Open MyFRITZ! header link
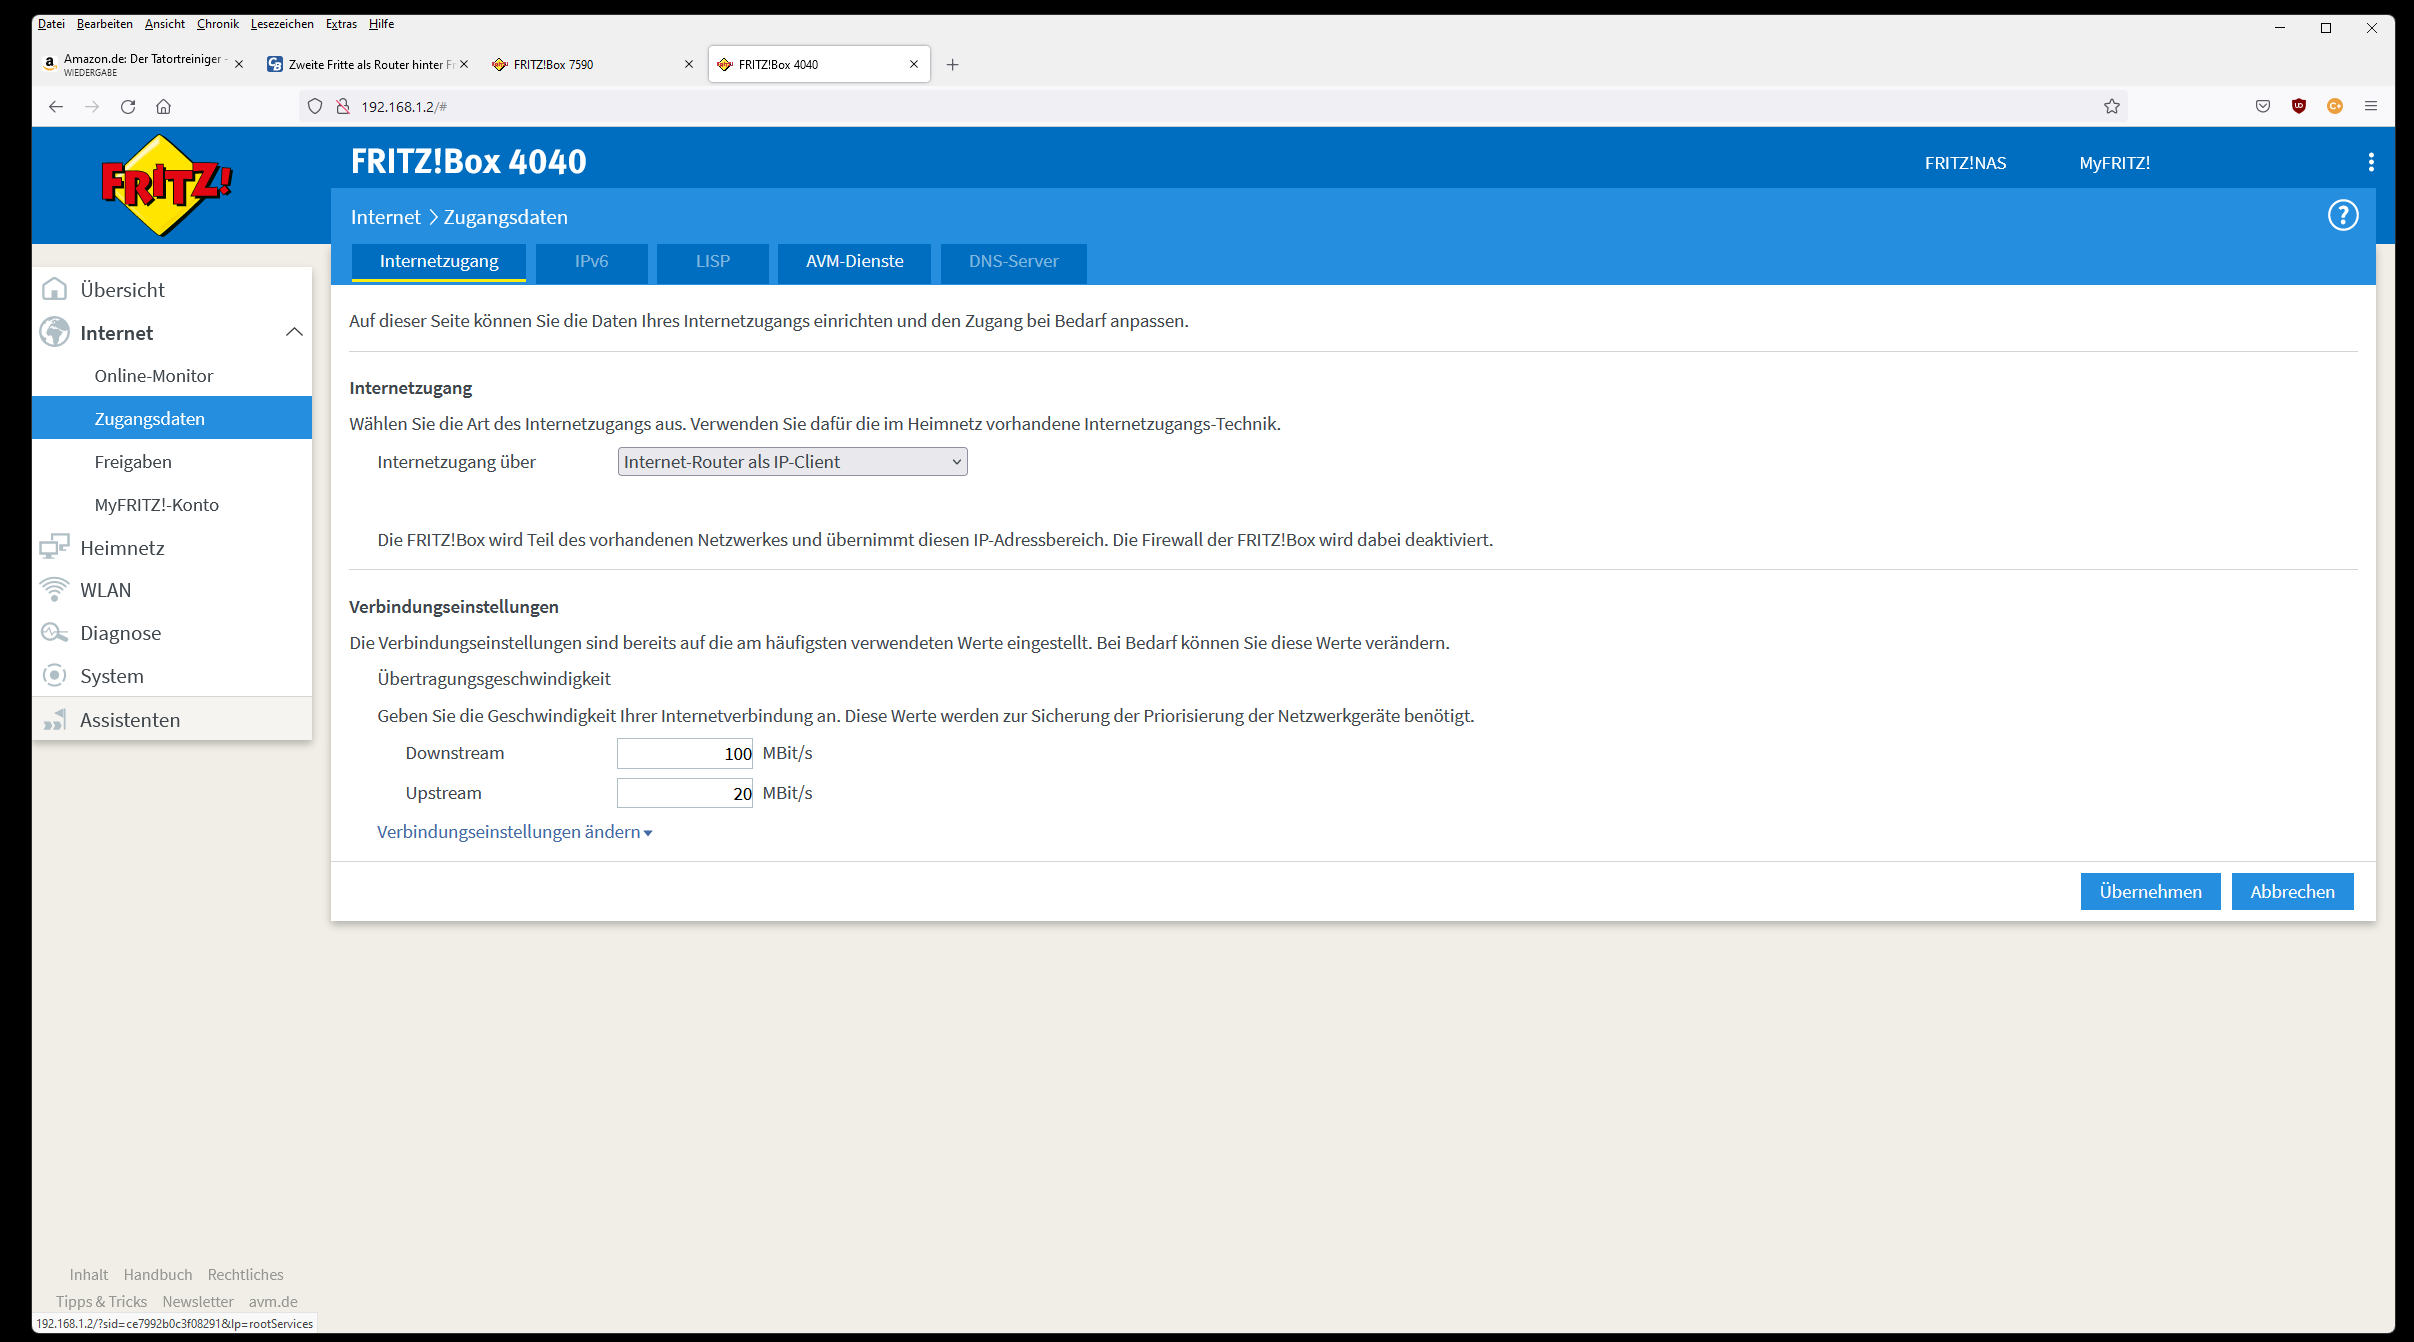The width and height of the screenshot is (2414, 1342). pyautogui.click(x=2115, y=163)
